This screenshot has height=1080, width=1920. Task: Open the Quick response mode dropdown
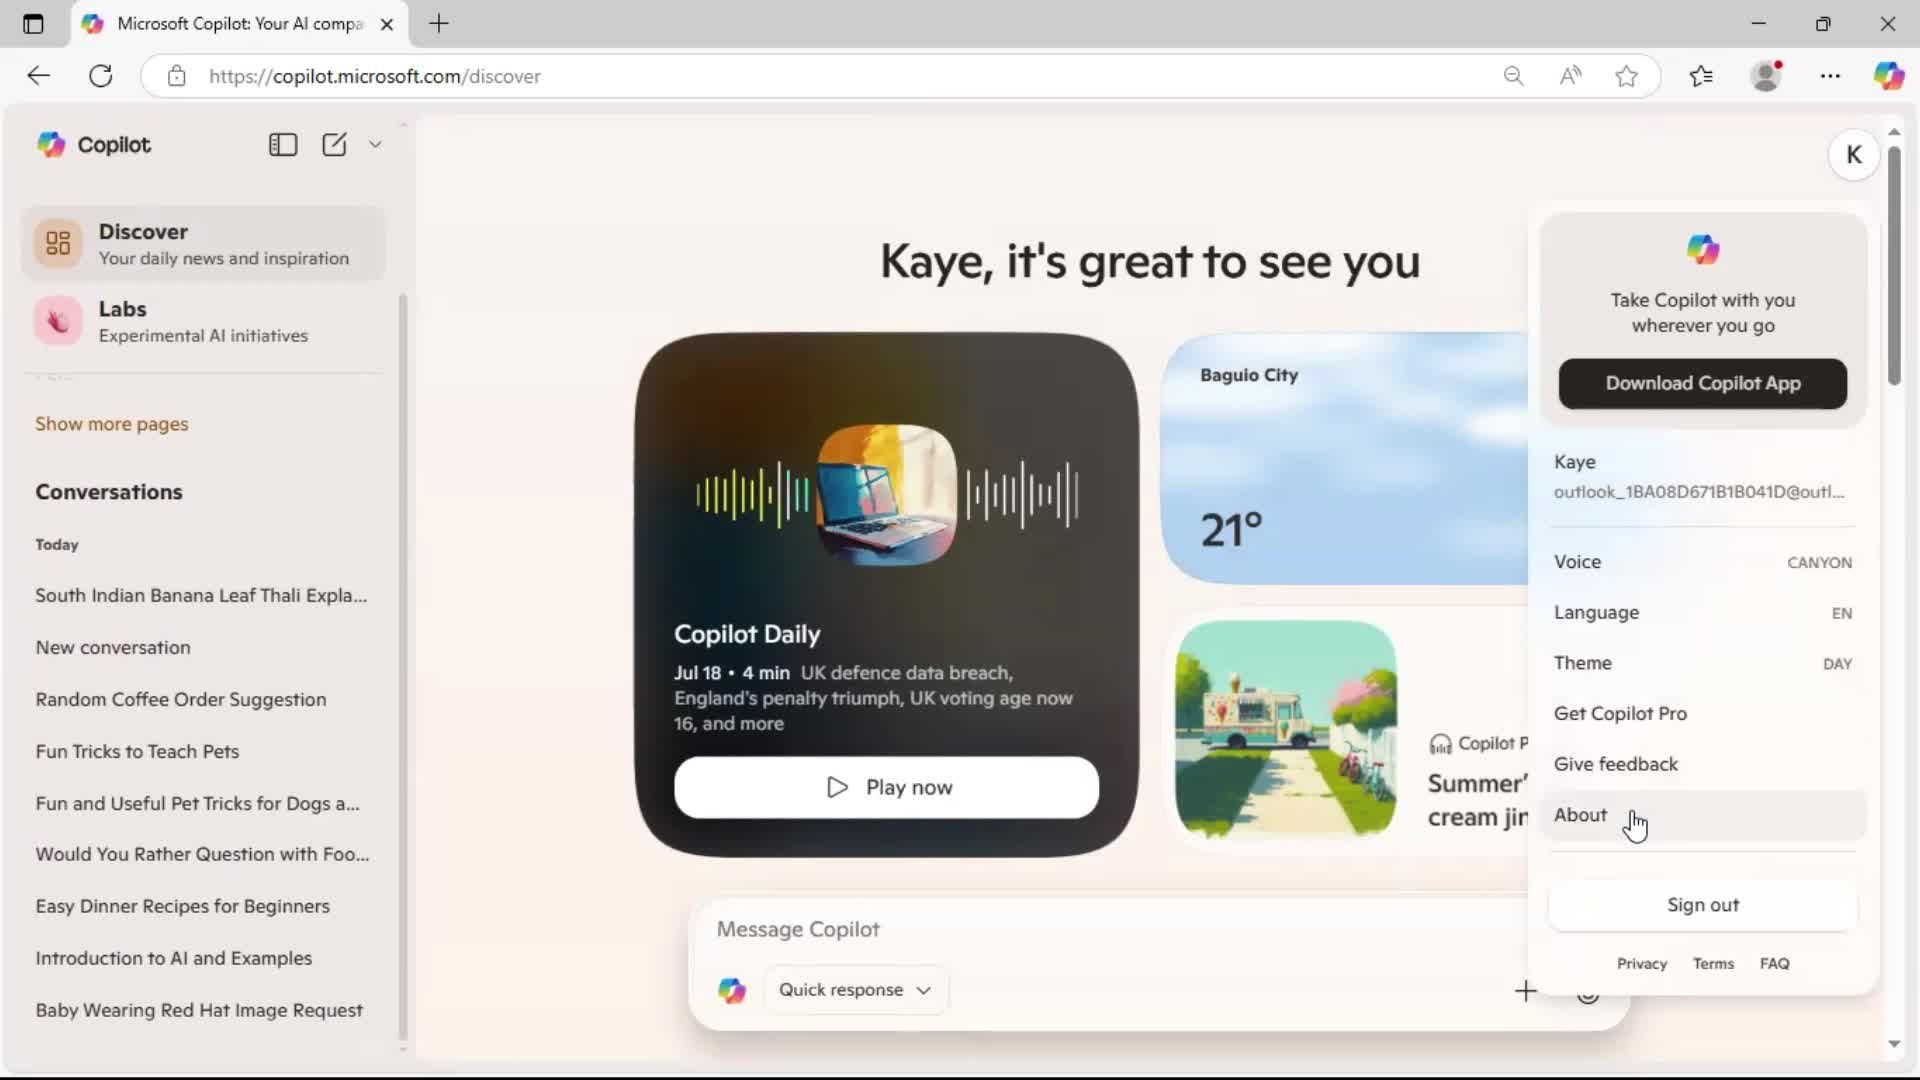855,990
